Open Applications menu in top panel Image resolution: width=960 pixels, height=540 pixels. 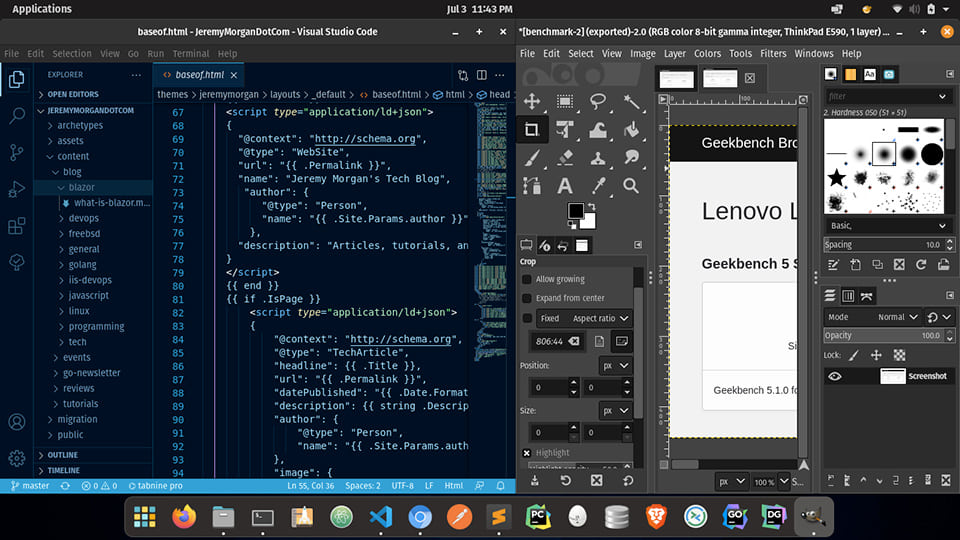[42, 9]
